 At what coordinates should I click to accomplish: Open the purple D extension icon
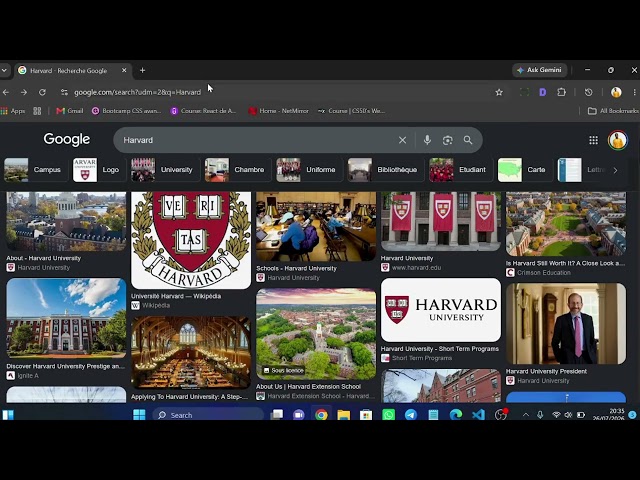click(542, 92)
